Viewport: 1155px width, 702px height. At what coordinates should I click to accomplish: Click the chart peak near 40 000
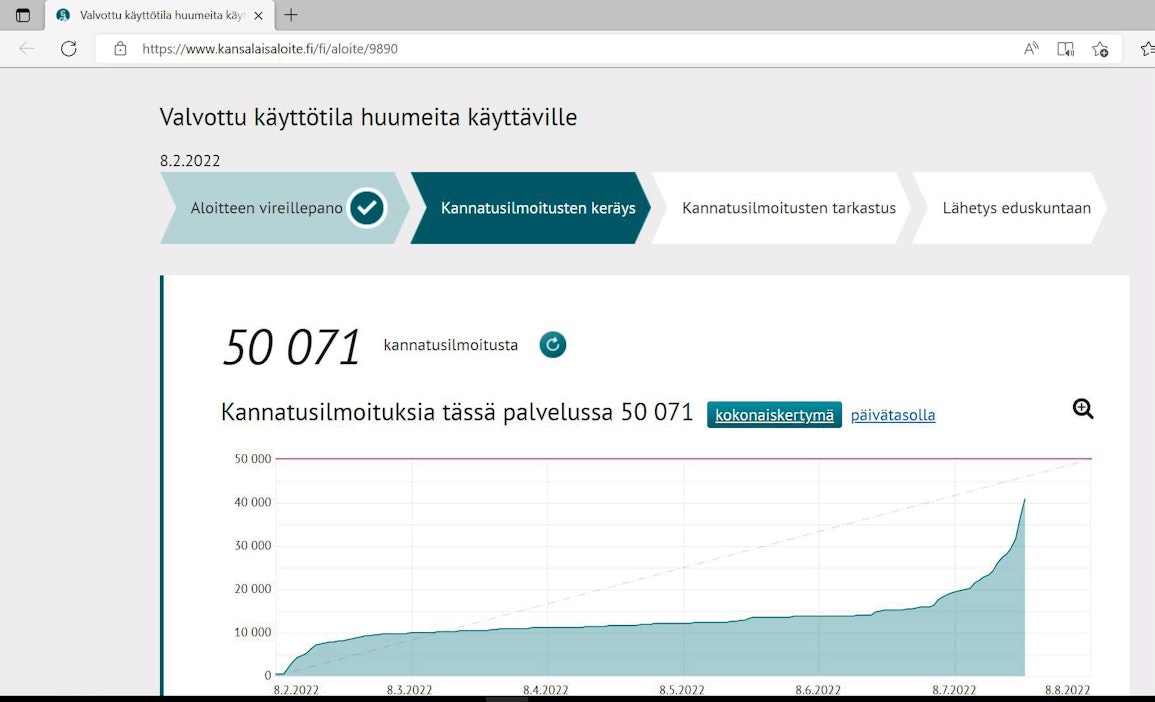point(1024,500)
